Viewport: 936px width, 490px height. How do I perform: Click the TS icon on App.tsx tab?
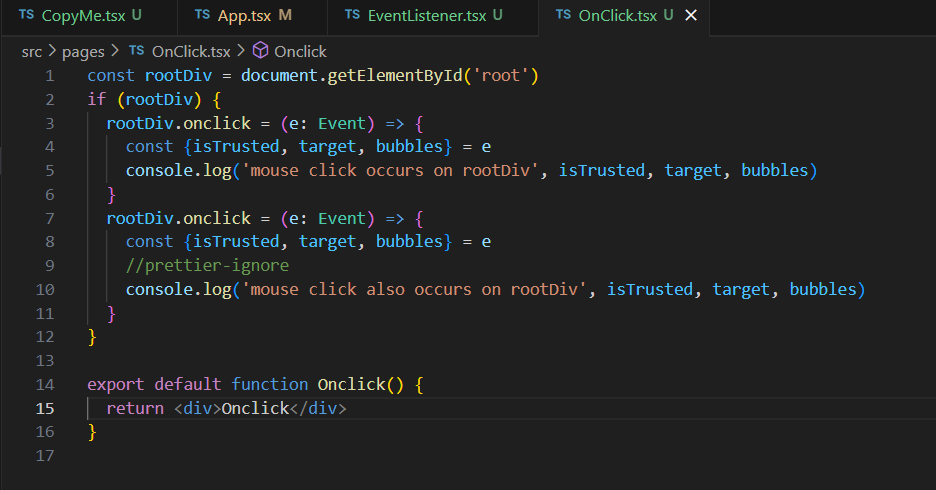click(x=202, y=15)
